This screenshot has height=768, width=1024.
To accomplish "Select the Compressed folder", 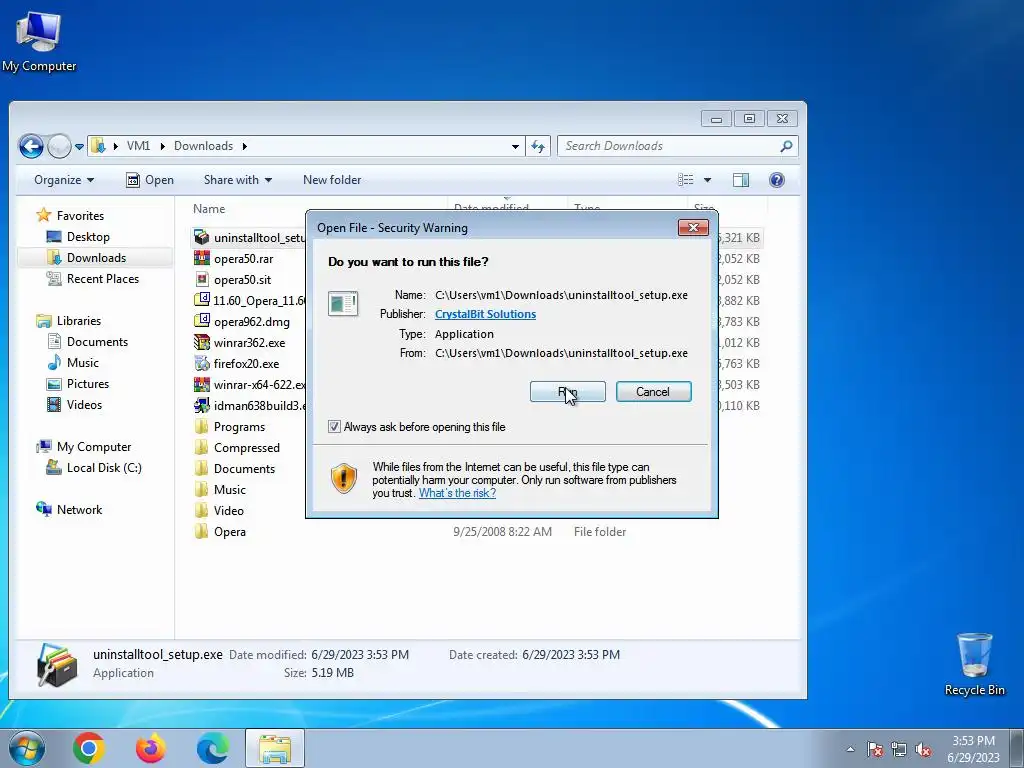I will pyautogui.click(x=246, y=447).
